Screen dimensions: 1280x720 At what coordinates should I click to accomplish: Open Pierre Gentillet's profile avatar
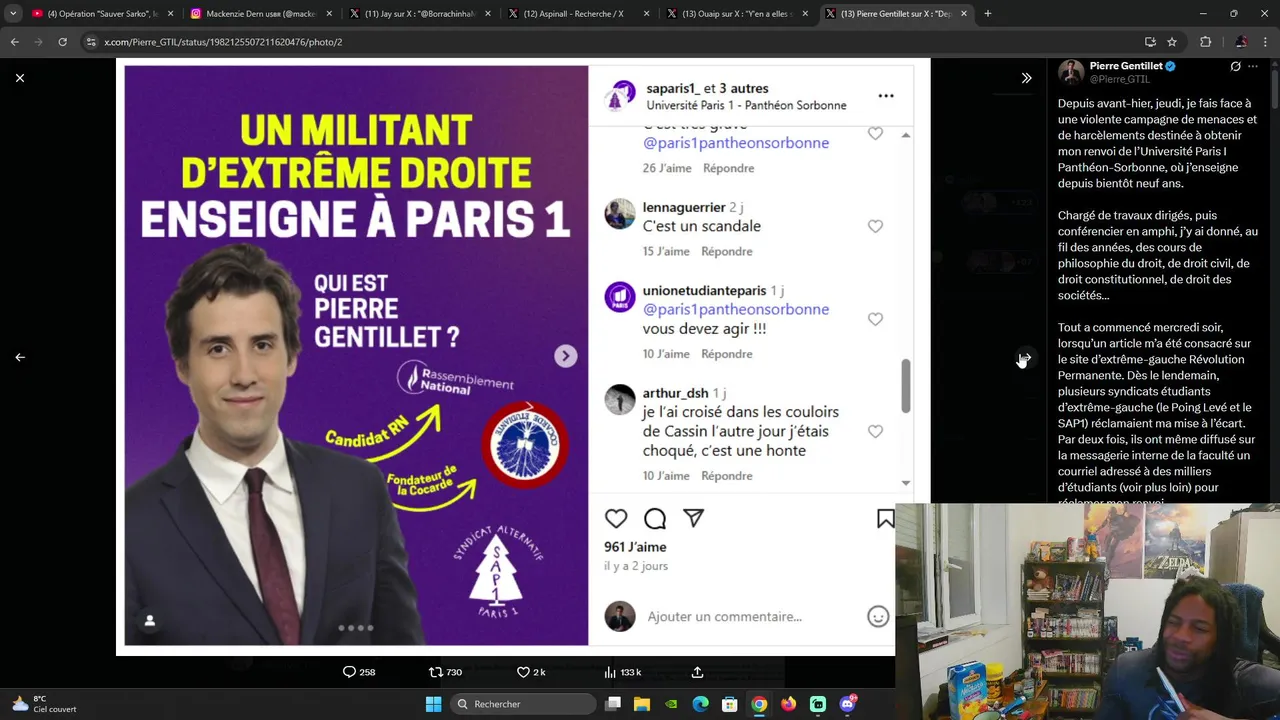click(1071, 72)
